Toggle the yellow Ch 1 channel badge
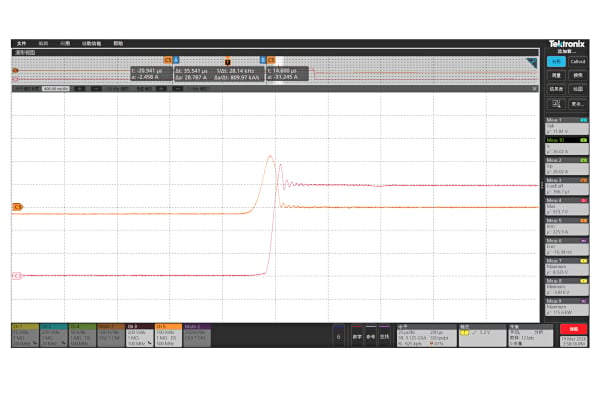The width and height of the screenshot is (600, 400). [x=25, y=335]
